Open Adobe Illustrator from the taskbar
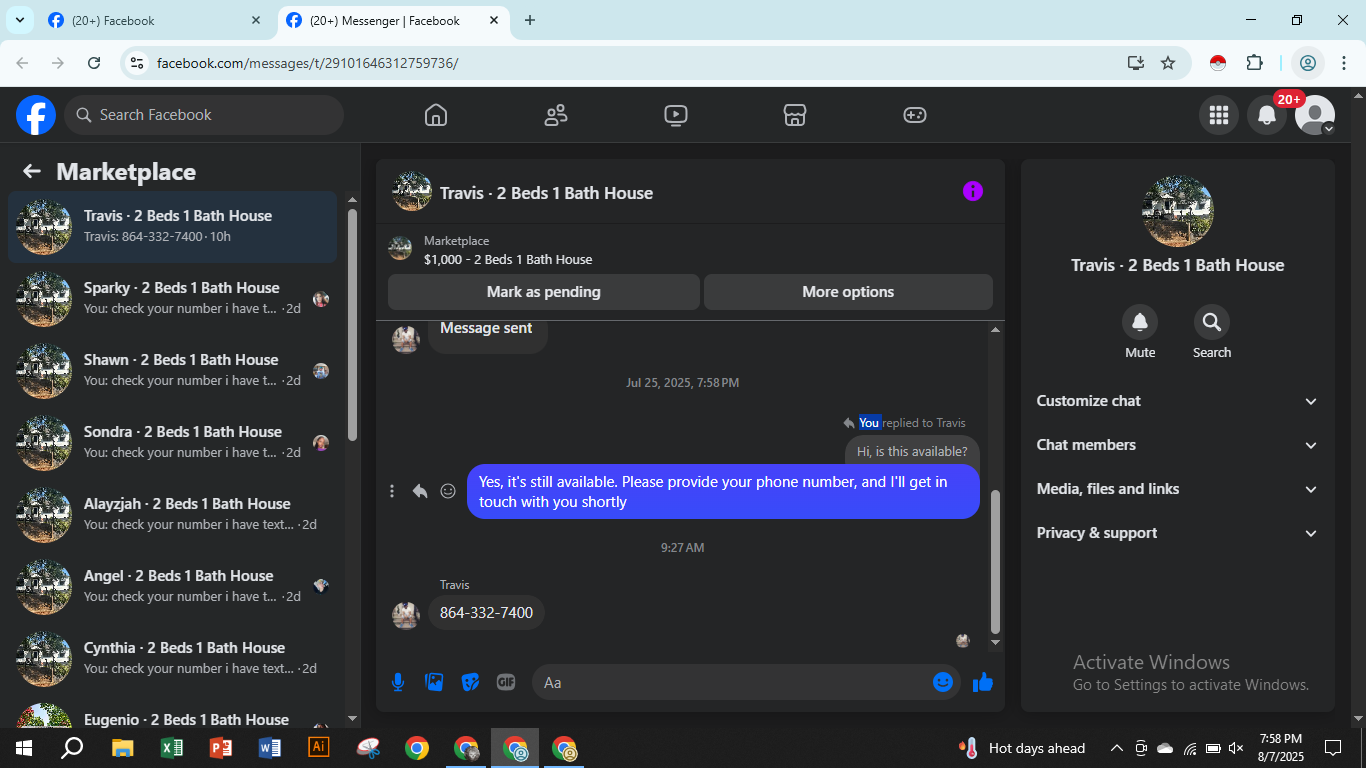 tap(319, 748)
